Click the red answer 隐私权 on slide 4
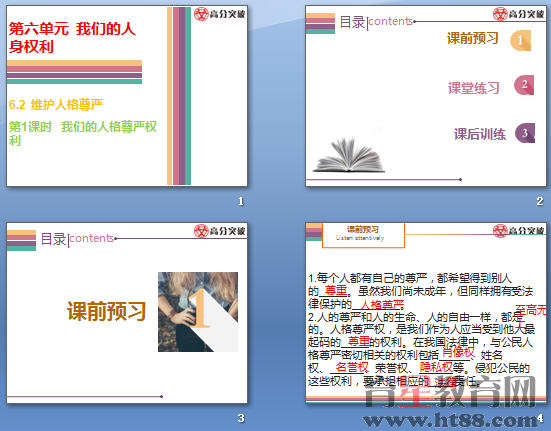This screenshot has height=431, width=551. [436, 367]
